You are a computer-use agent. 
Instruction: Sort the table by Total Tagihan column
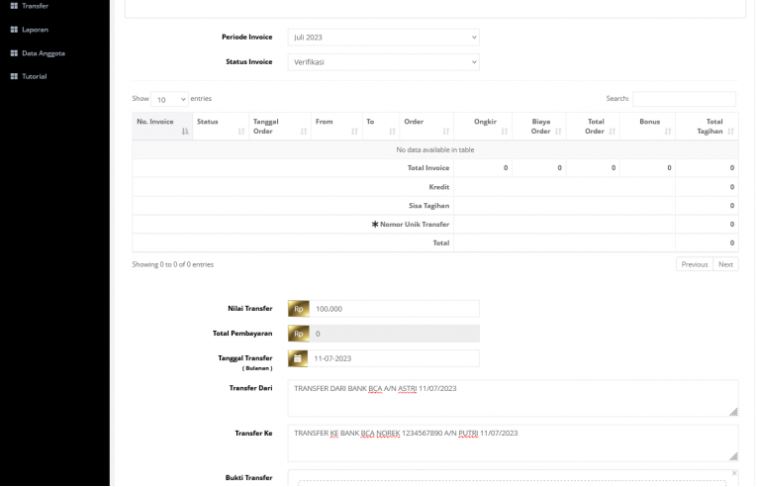pyautogui.click(x=706, y=126)
